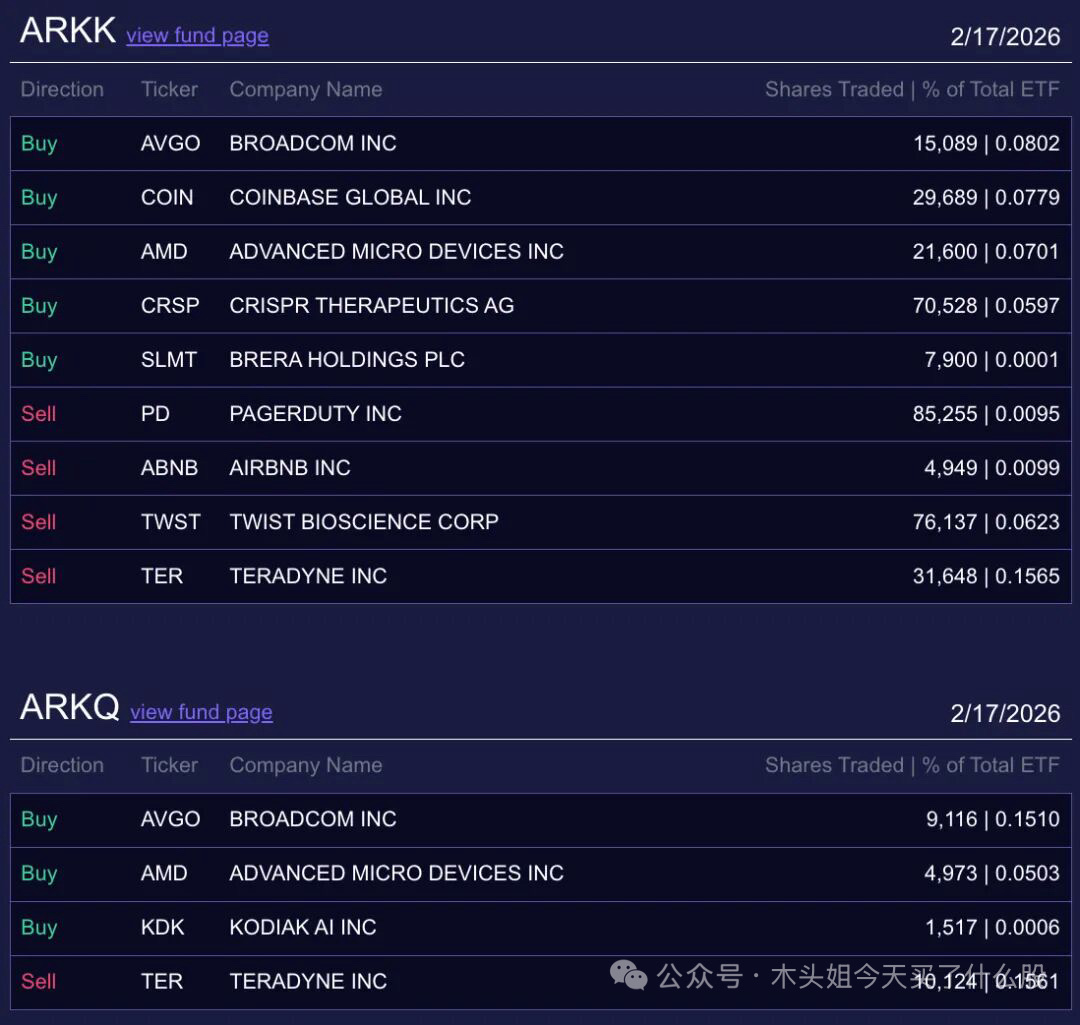The width and height of the screenshot is (1080, 1025).
Task: Click value 31,648 | 0.1565
Action: [986, 576]
